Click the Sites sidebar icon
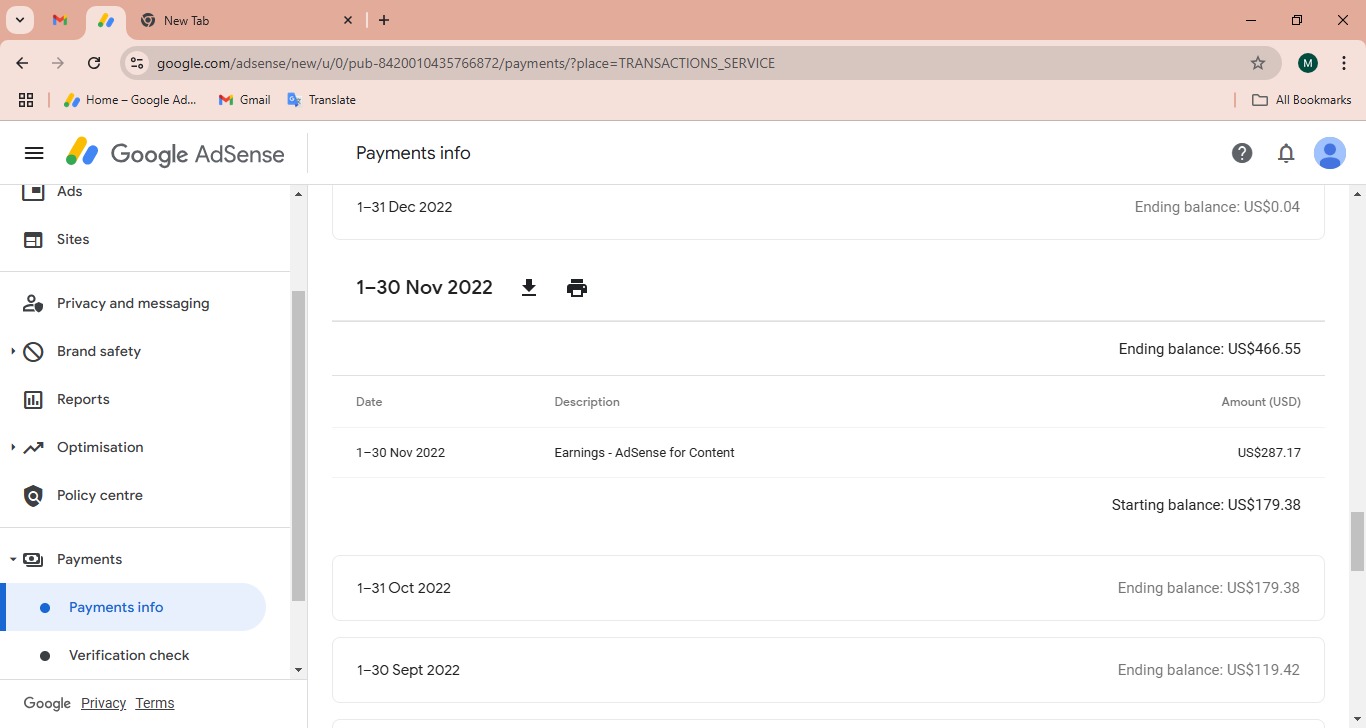 tap(33, 239)
